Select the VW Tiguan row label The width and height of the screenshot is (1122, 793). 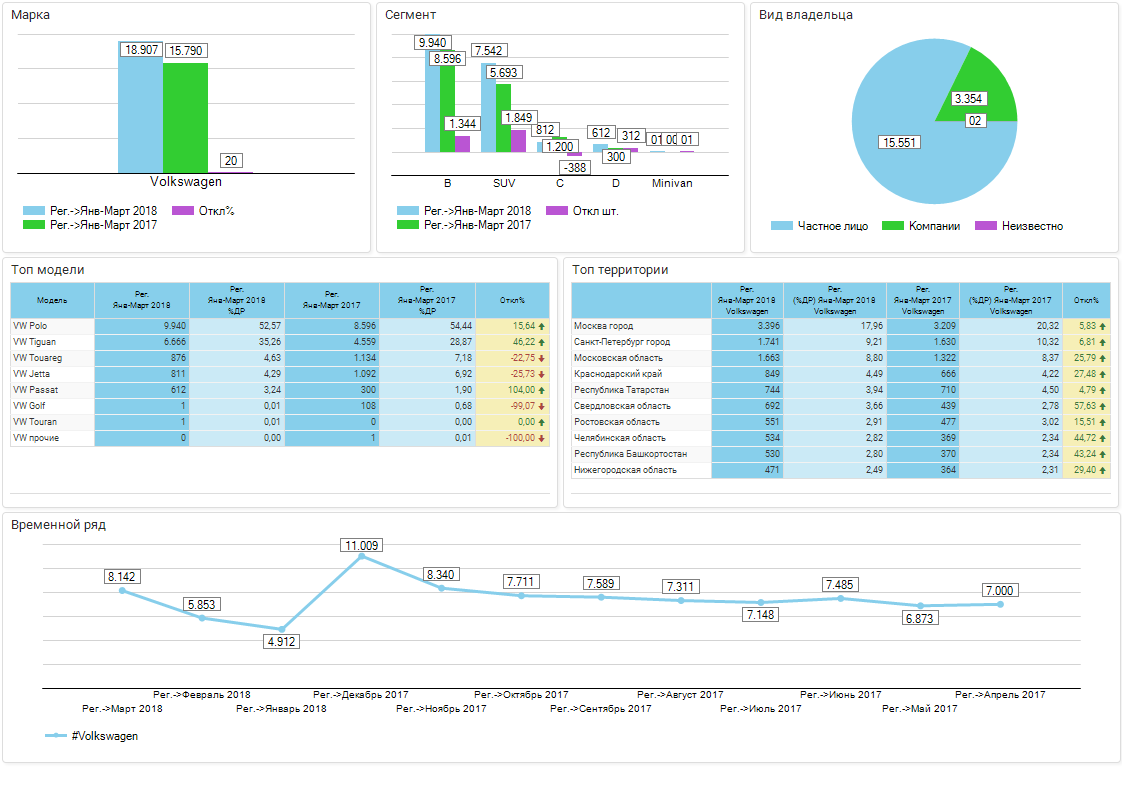coord(34,342)
